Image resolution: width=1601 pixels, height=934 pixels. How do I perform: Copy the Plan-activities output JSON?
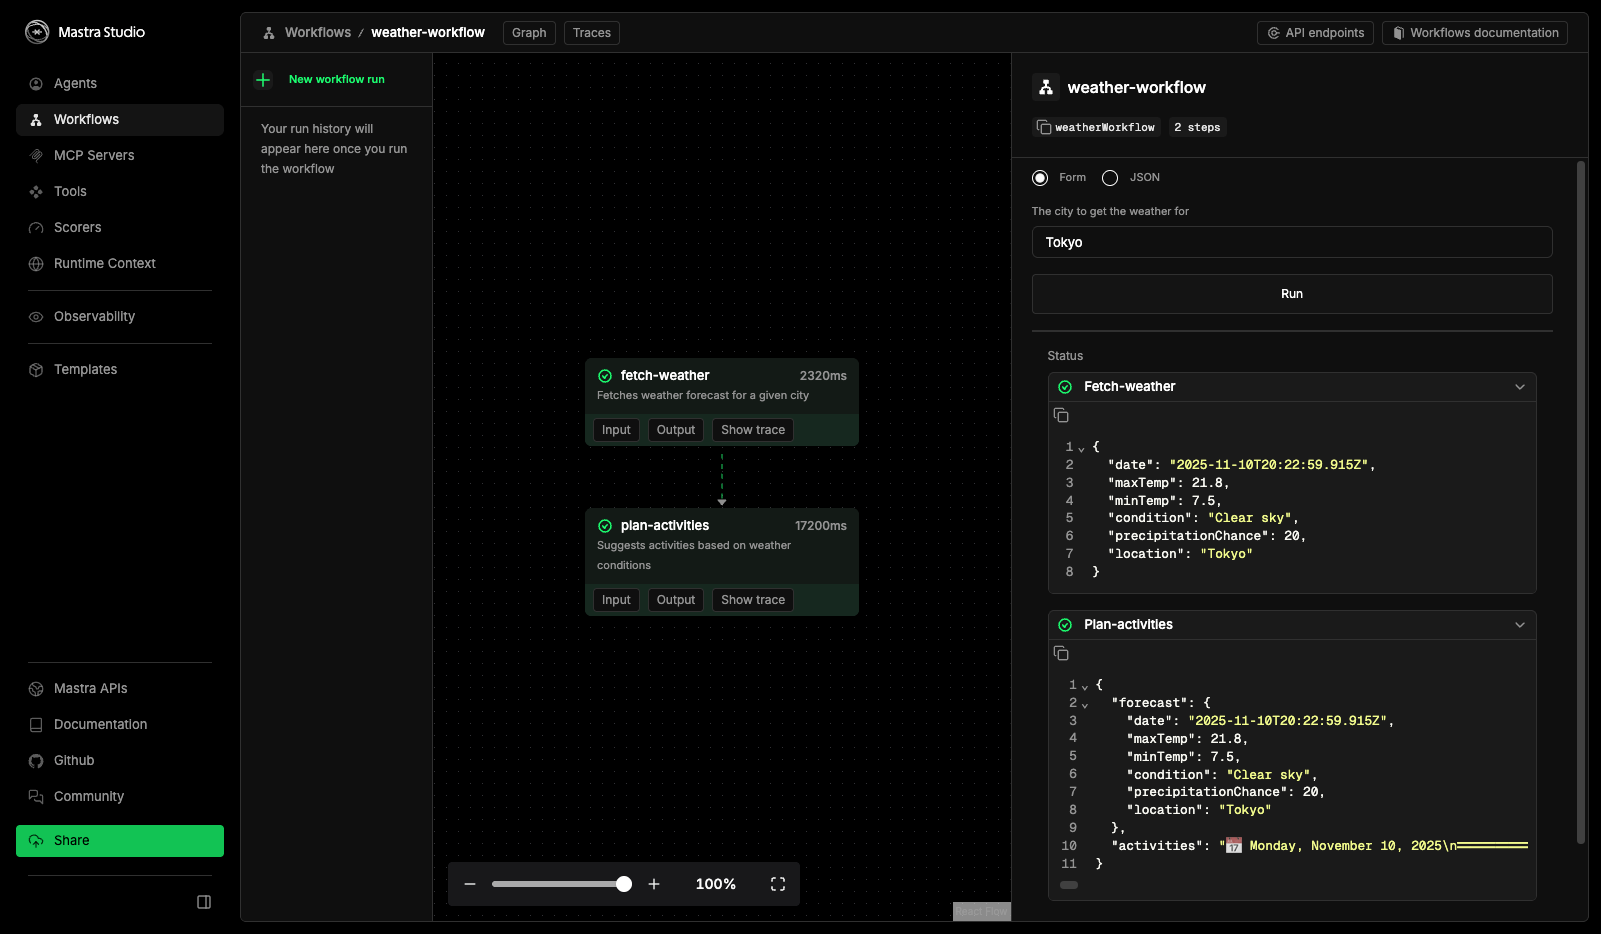click(1061, 653)
